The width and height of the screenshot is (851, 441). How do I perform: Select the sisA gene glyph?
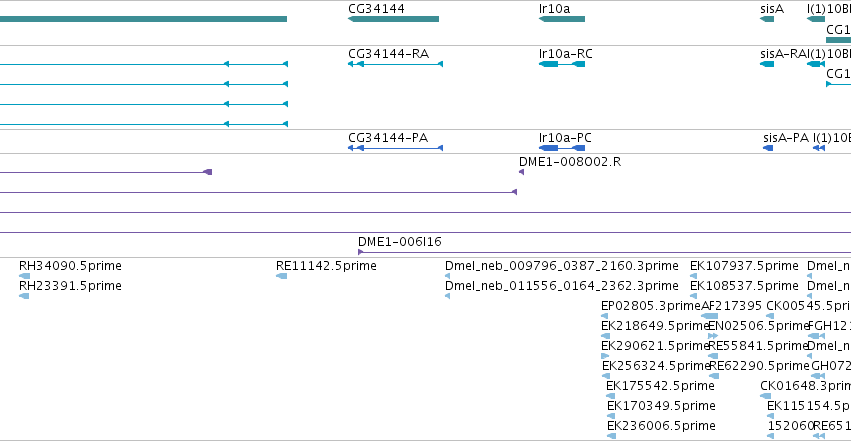point(767,19)
